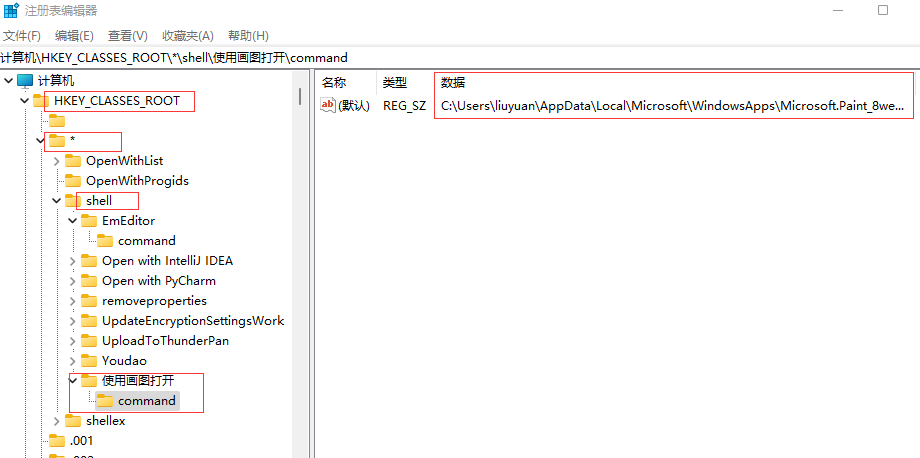Expand Open with IntelliJ IDEA key
The image size is (920, 458).
click(72, 260)
